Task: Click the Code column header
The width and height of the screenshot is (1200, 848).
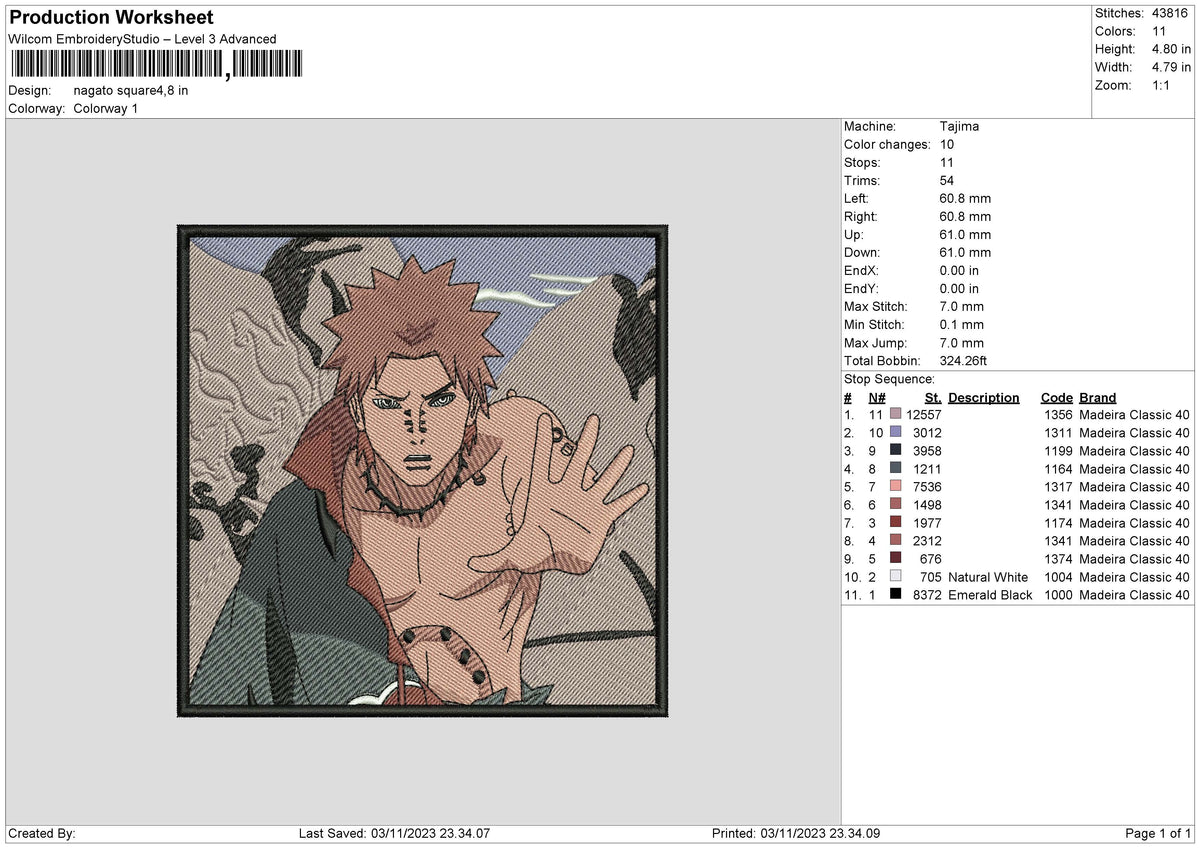Action: pyautogui.click(x=1056, y=398)
